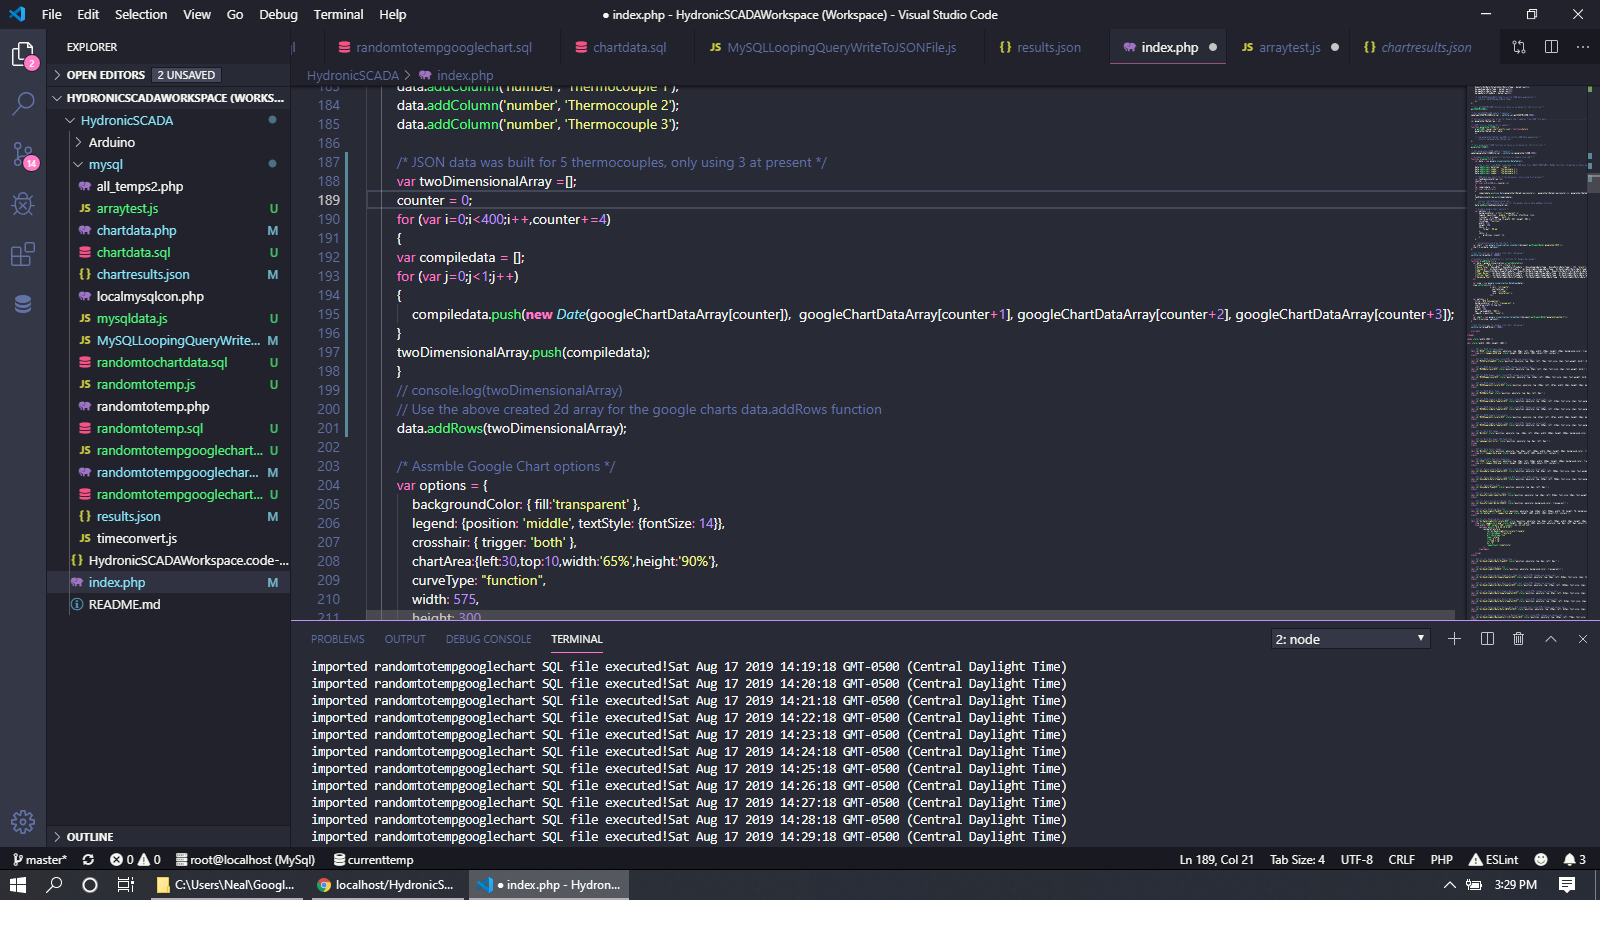1600x932 pixels.
Task: Open the terminal selector '2: node' dropdown
Action: click(1350, 639)
